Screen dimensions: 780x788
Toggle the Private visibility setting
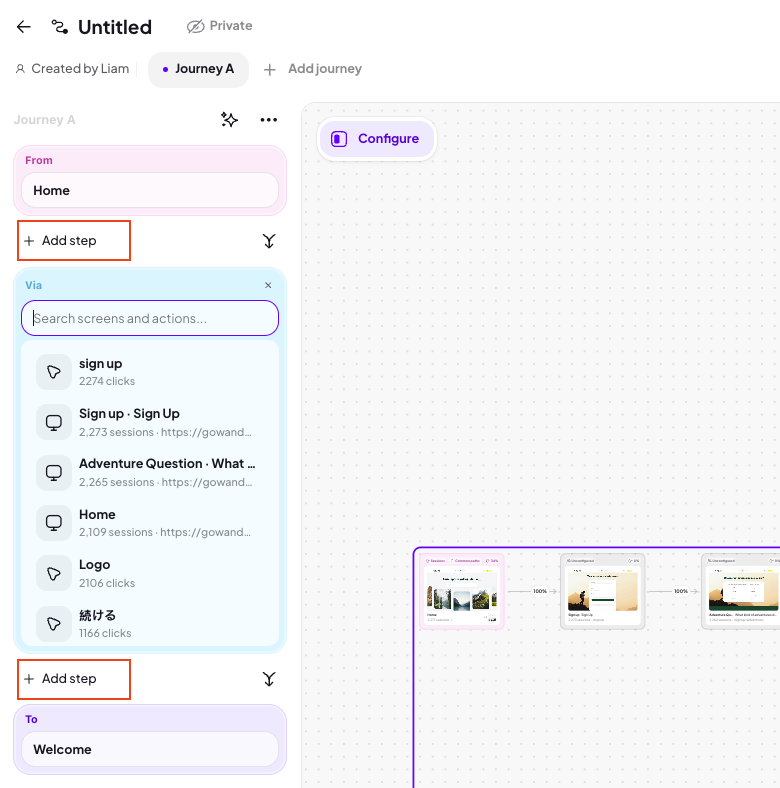(220, 26)
